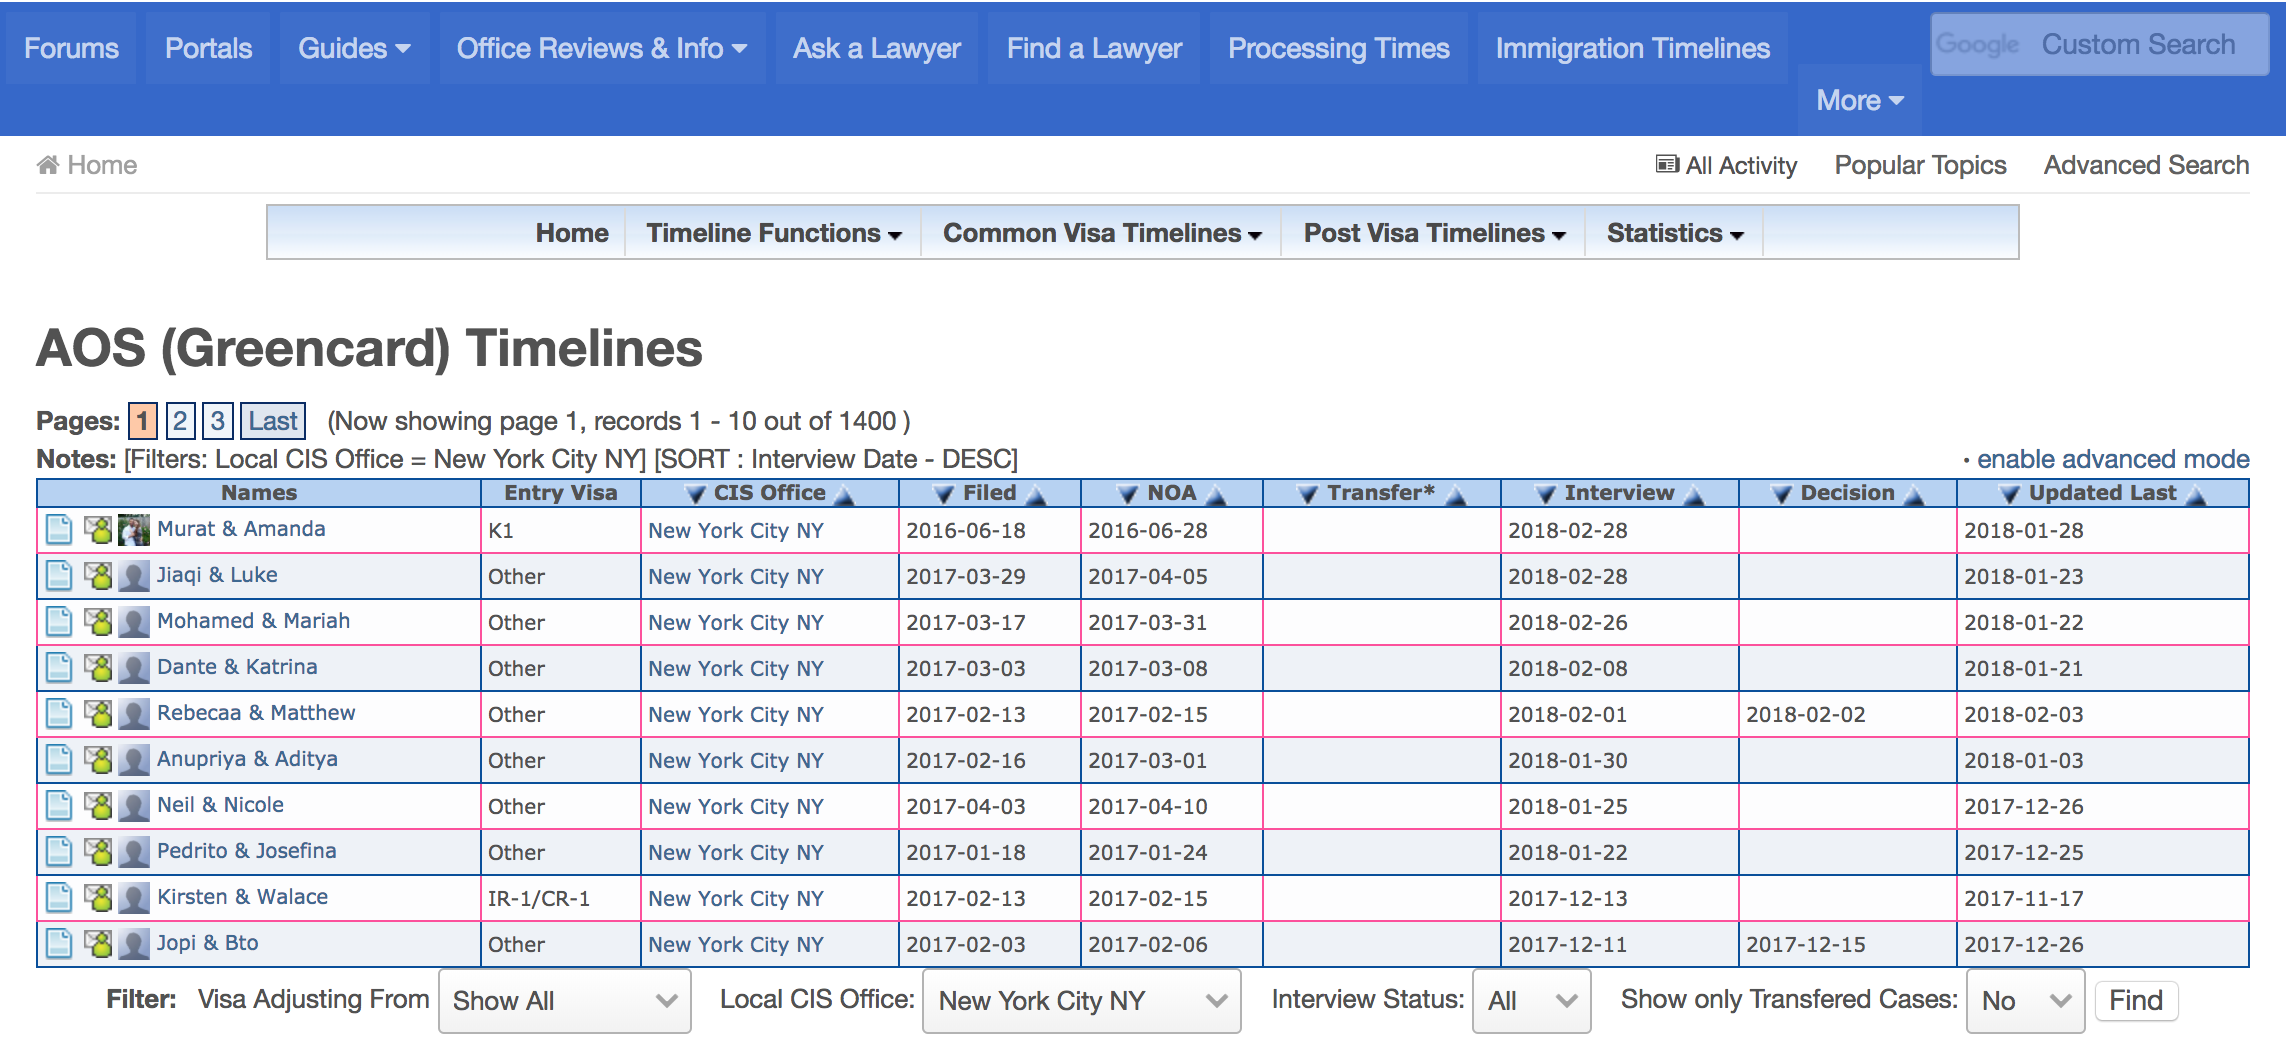Open timeline document icon for Jopi & Bto
This screenshot has width=2286, height=1052.
point(59,943)
